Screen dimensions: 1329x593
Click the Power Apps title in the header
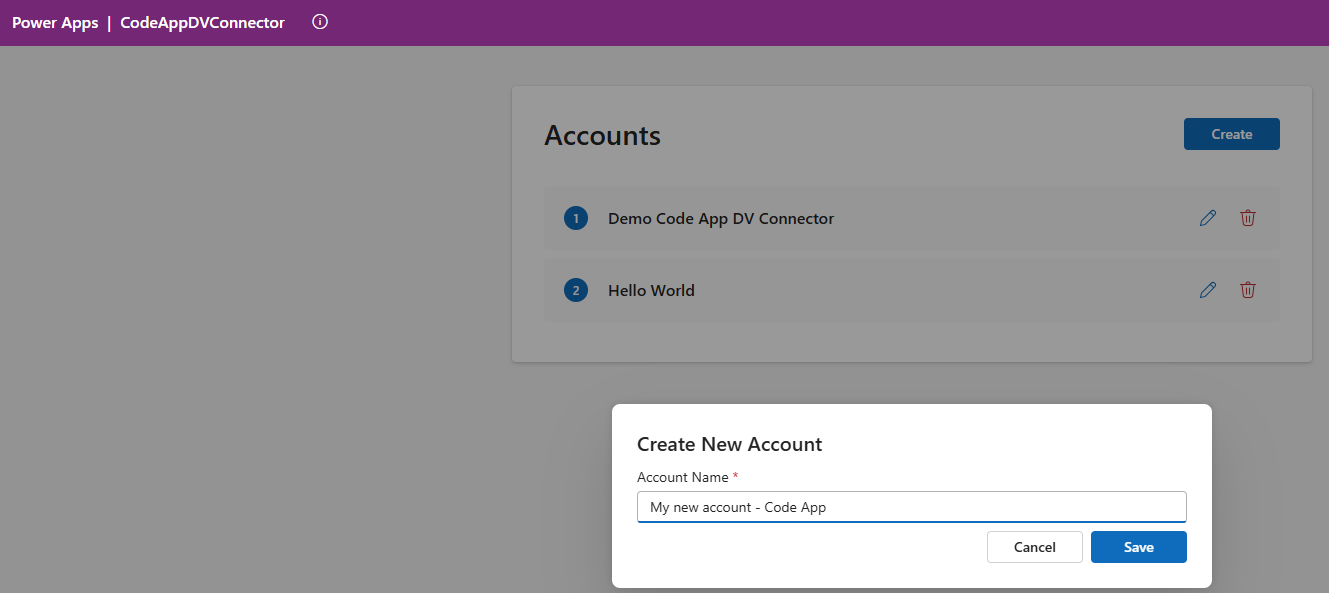[55, 22]
